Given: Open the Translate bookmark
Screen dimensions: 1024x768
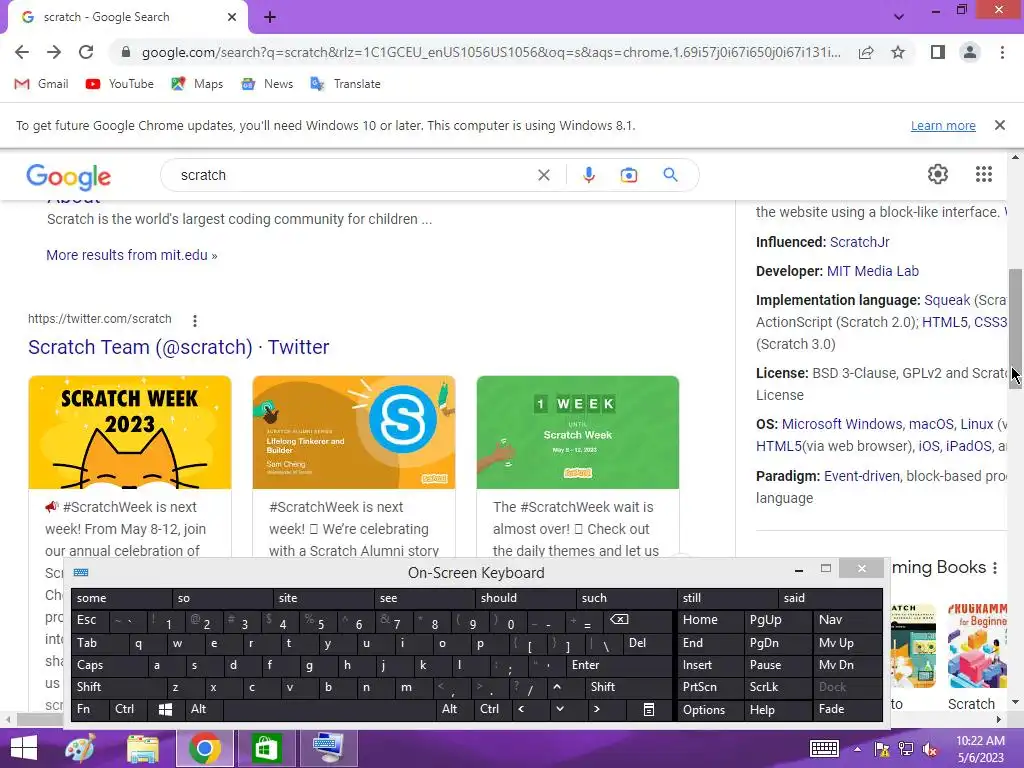Looking at the screenshot, I should click(345, 84).
